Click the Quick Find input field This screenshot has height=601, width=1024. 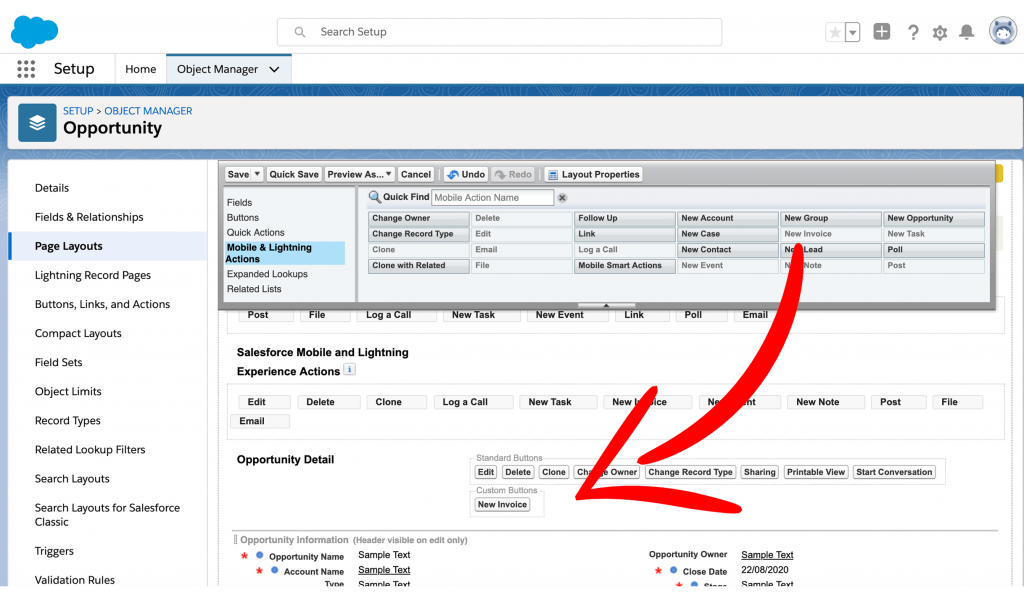(492, 197)
